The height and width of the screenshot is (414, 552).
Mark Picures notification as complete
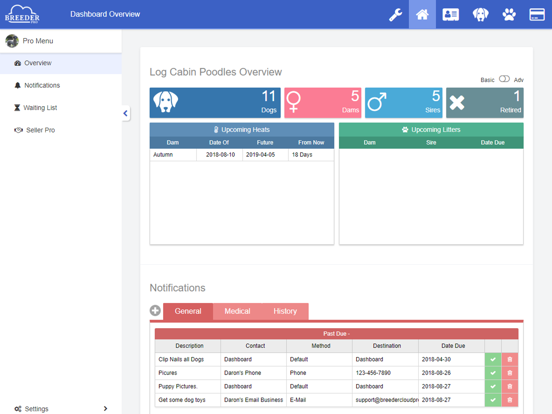pos(493,373)
